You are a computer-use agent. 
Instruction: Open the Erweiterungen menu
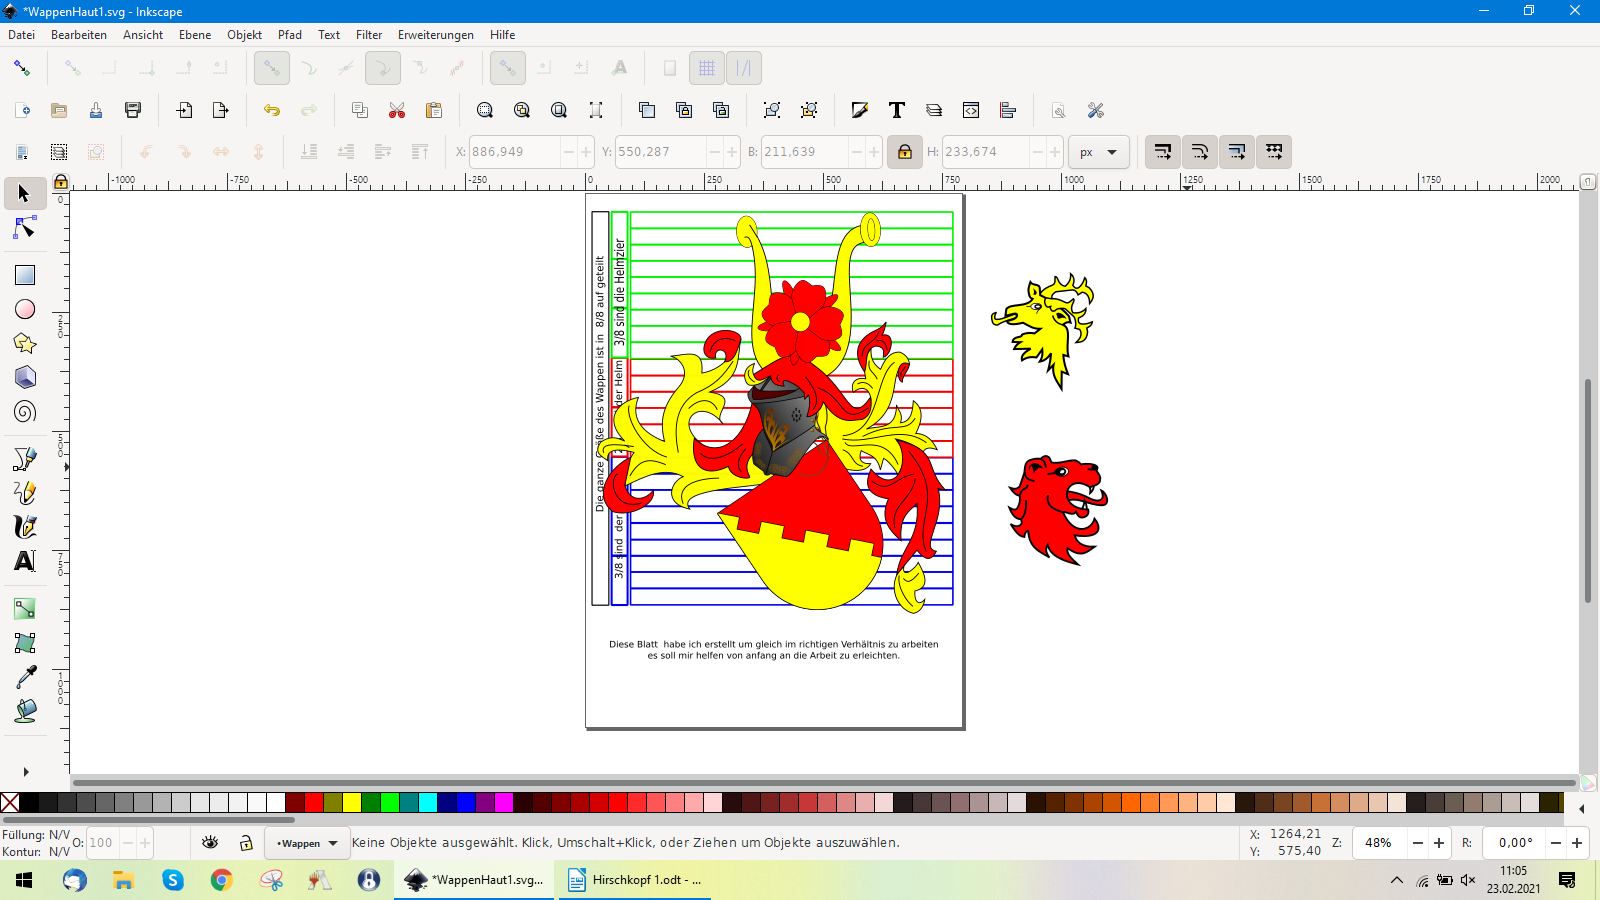pos(435,35)
